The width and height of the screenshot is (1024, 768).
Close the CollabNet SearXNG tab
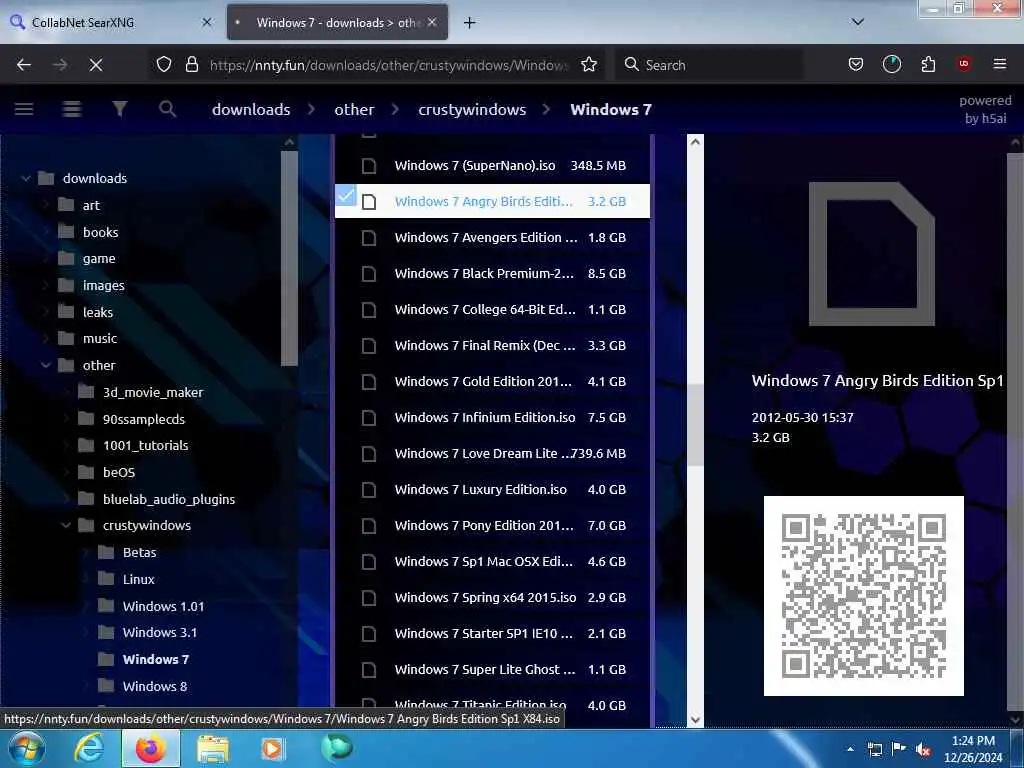pyautogui.click(x=207, y=22)
